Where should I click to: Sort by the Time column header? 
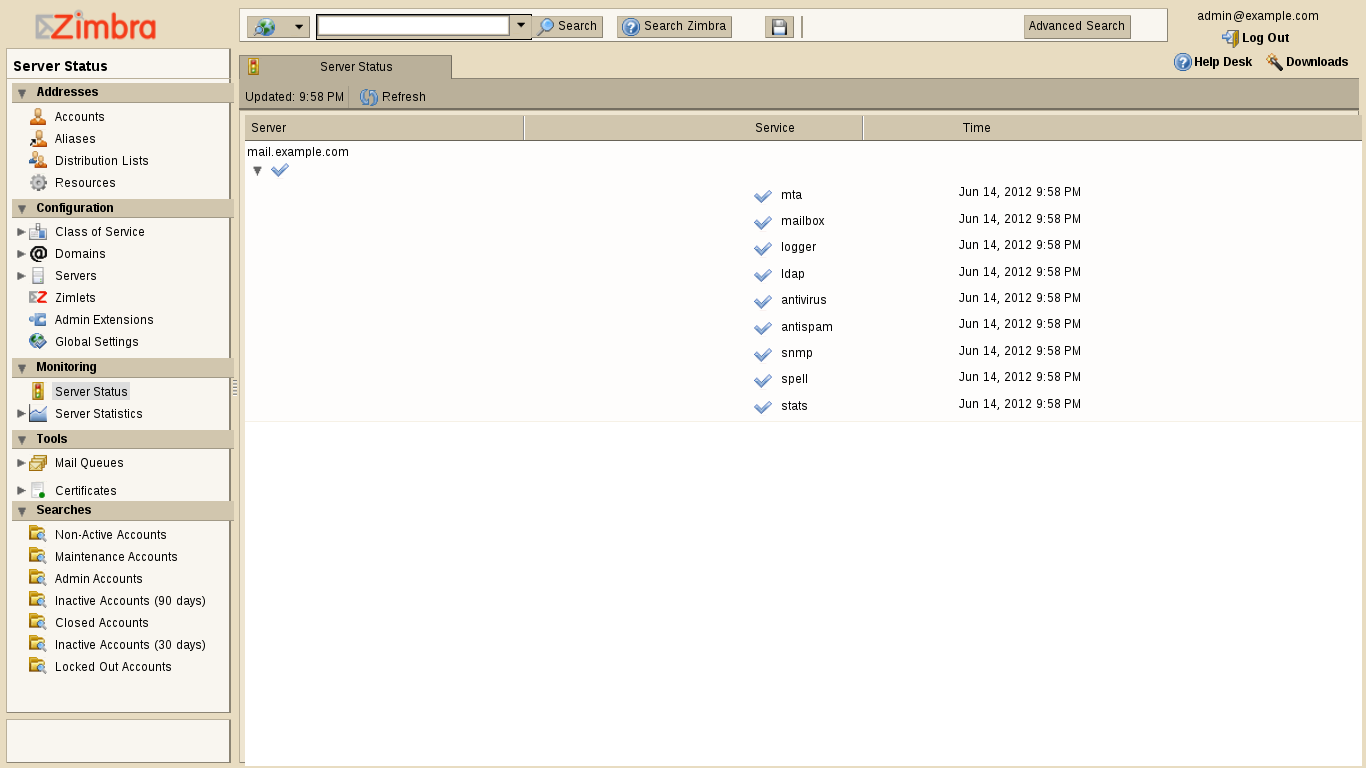point(1112,128)
